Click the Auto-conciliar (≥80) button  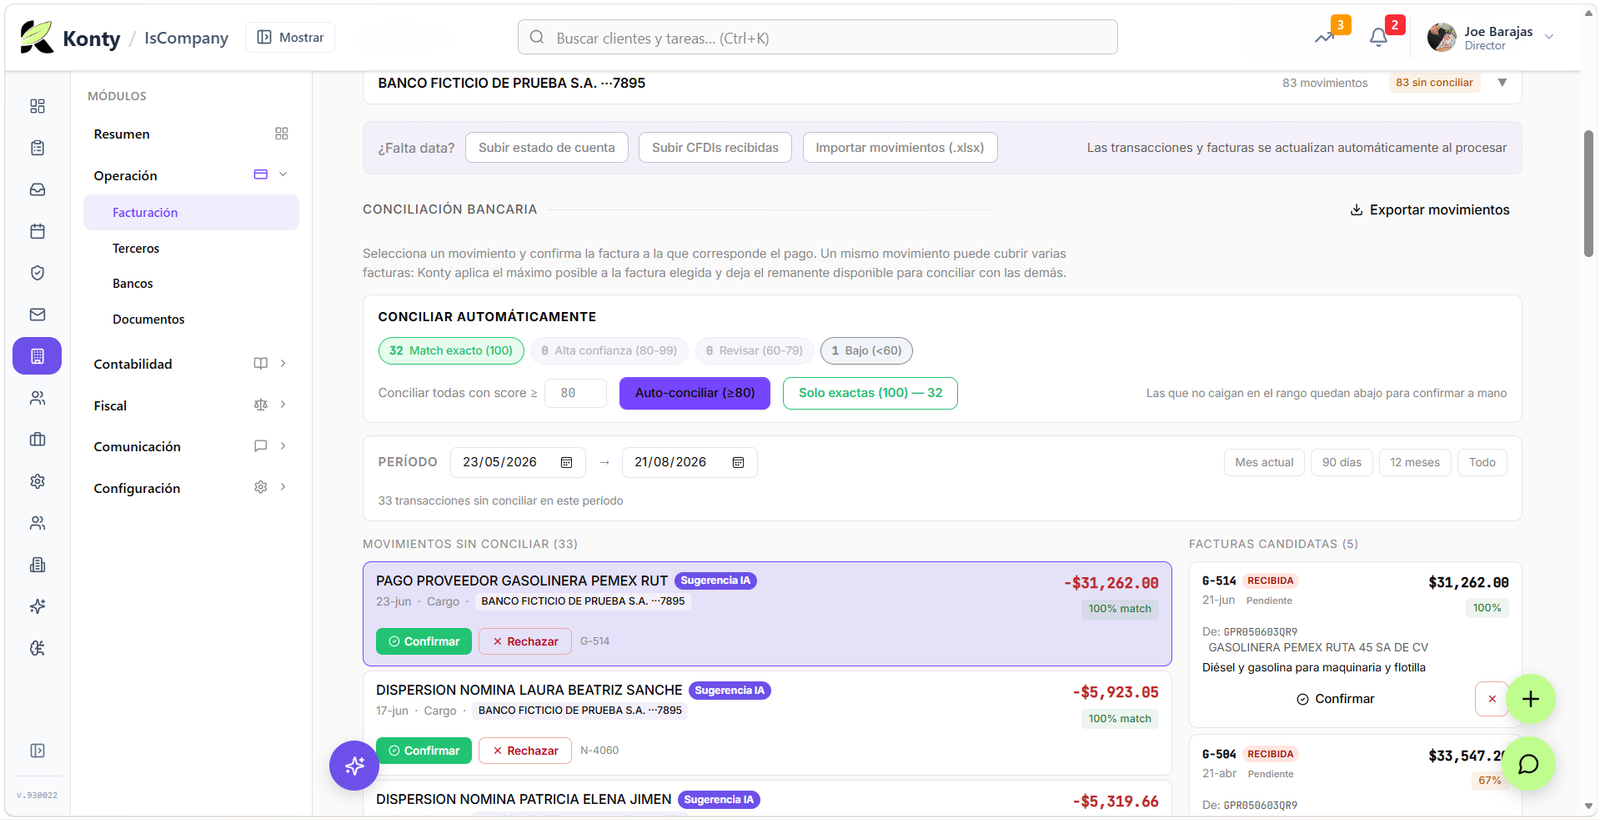pos(695,393)
